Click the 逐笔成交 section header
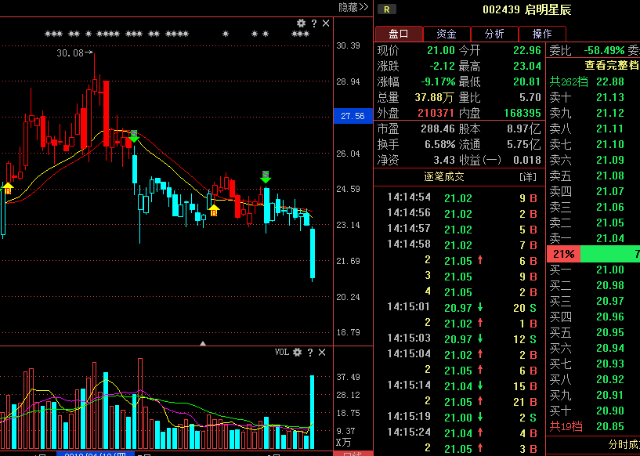The image size is (640, 456). (x=444, y=177)
